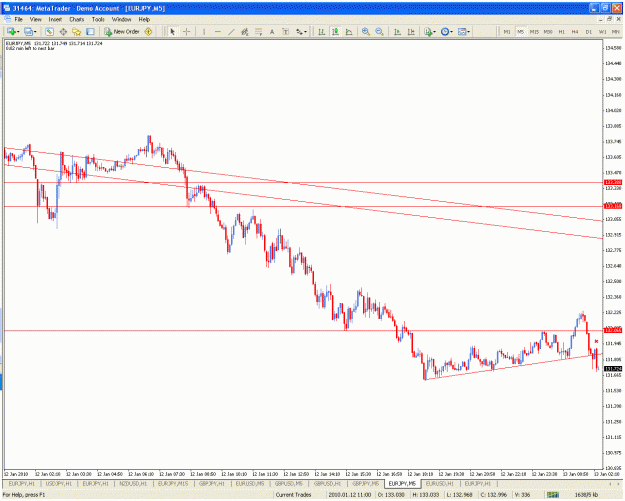Open the Insert menu
The image size is (625, 501).
(55, 19)
